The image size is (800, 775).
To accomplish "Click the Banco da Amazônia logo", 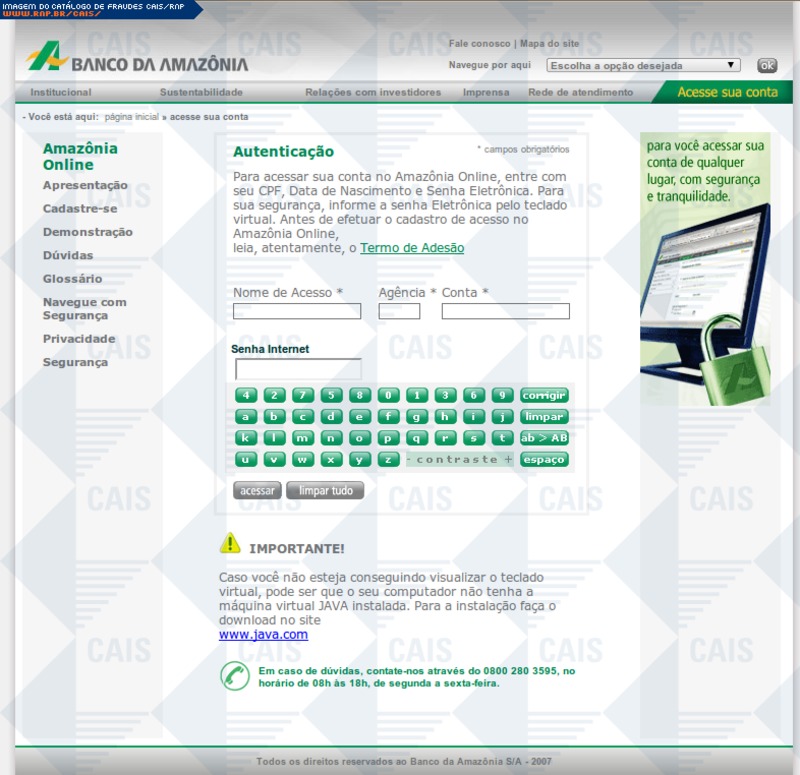I will [137, 60].
